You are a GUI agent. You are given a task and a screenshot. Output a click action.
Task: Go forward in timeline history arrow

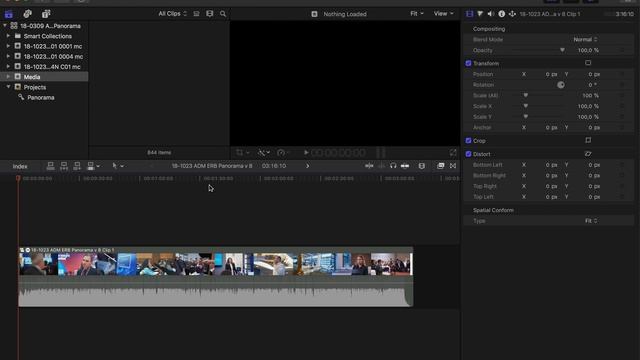[x=307, y=166]
